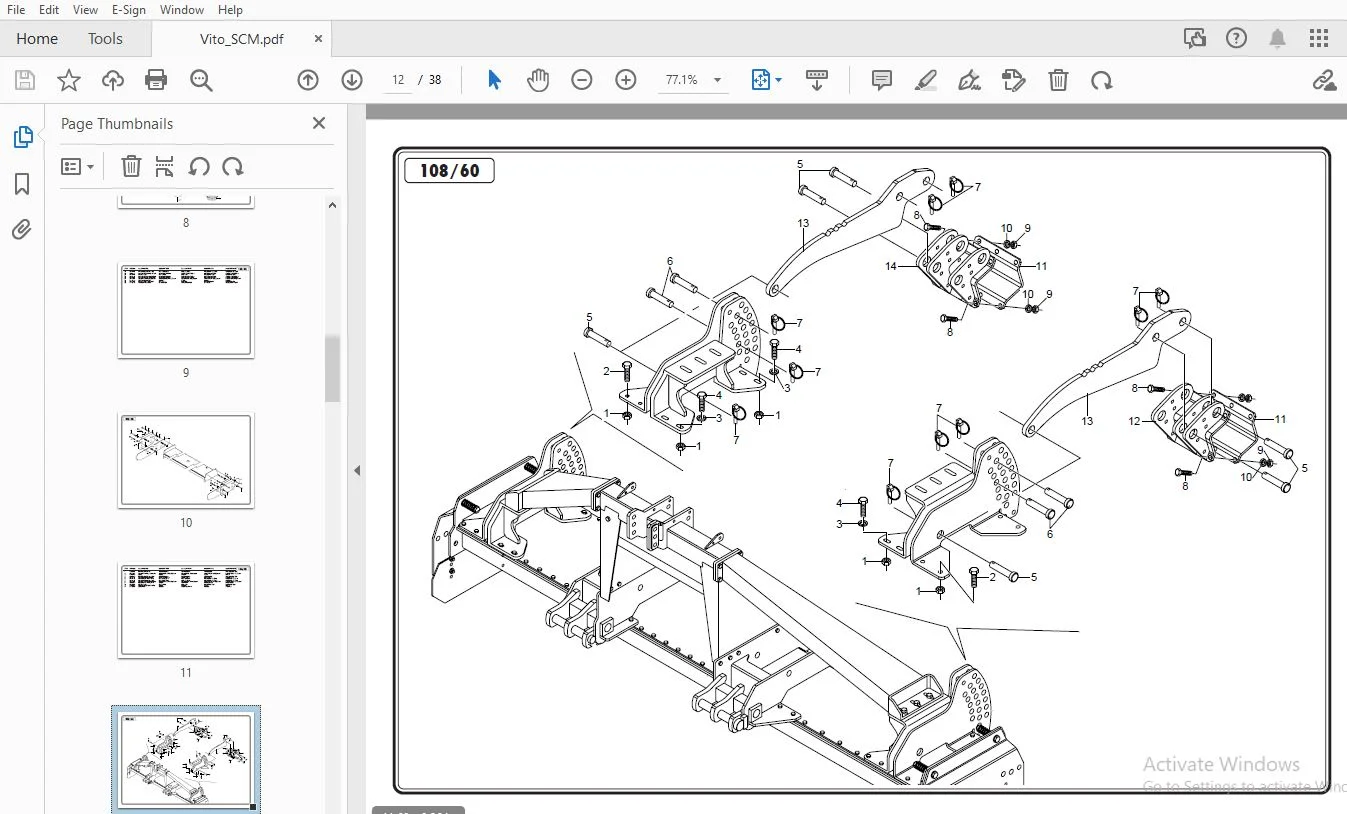Viewport: 1347px width, 814px height.
Task: Close the Page Thumbnails panel
Action: click(319, 123)
